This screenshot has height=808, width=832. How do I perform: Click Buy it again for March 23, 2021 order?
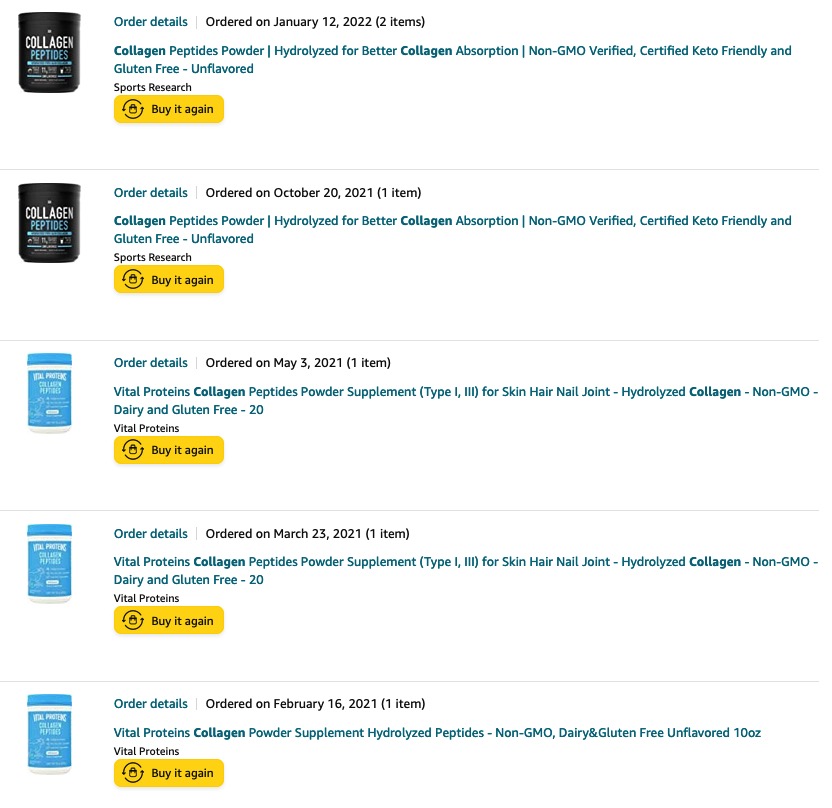169,621
